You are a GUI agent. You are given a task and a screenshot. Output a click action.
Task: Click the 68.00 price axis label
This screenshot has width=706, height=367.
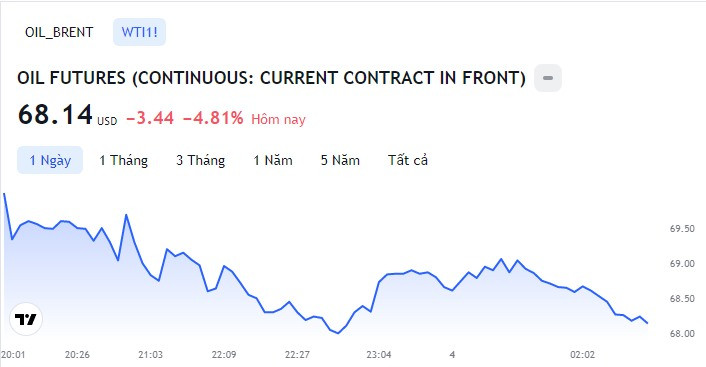click(682, 334)
